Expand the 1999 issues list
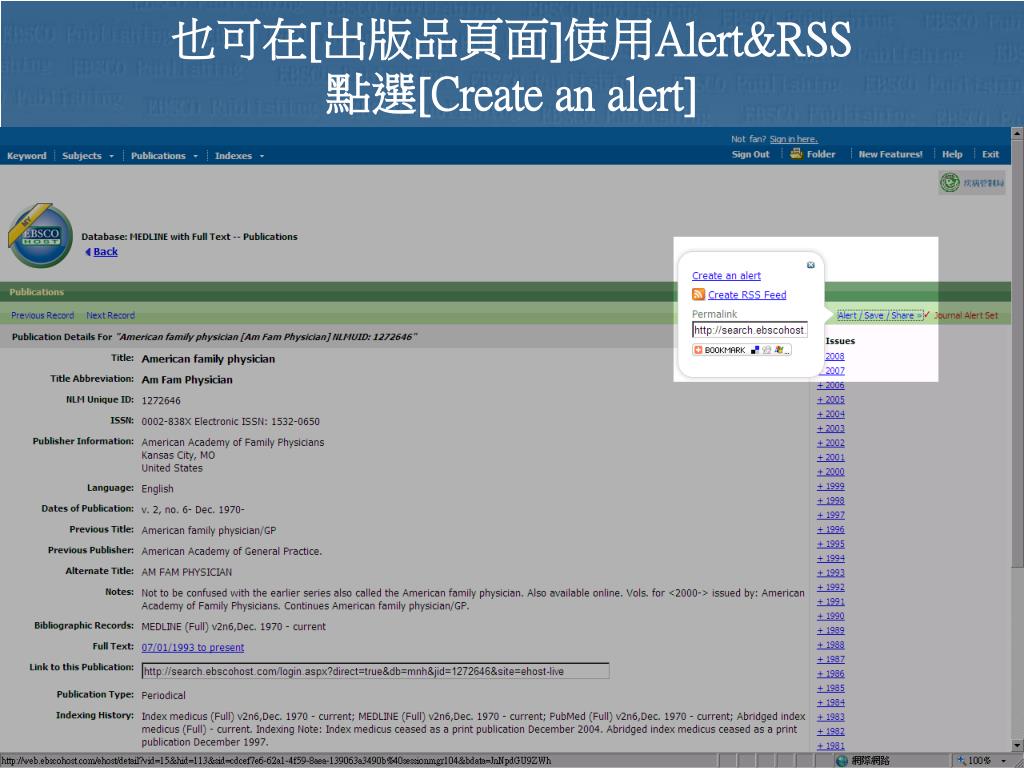 click(831, 487)
